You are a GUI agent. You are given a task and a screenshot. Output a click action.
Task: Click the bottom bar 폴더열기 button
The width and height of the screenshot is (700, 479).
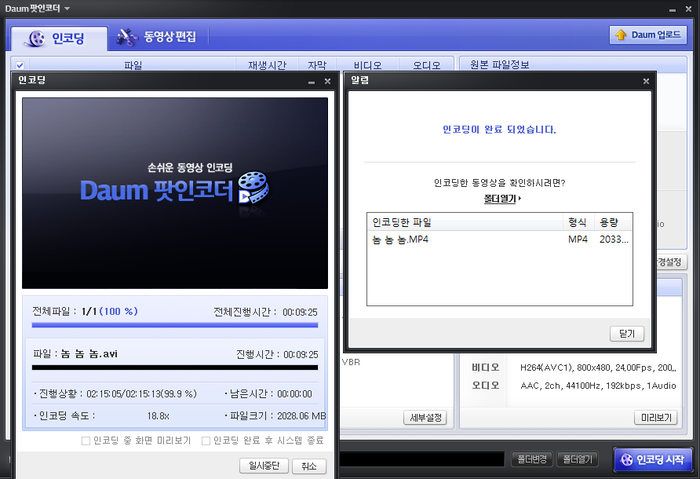coord(577,459)
